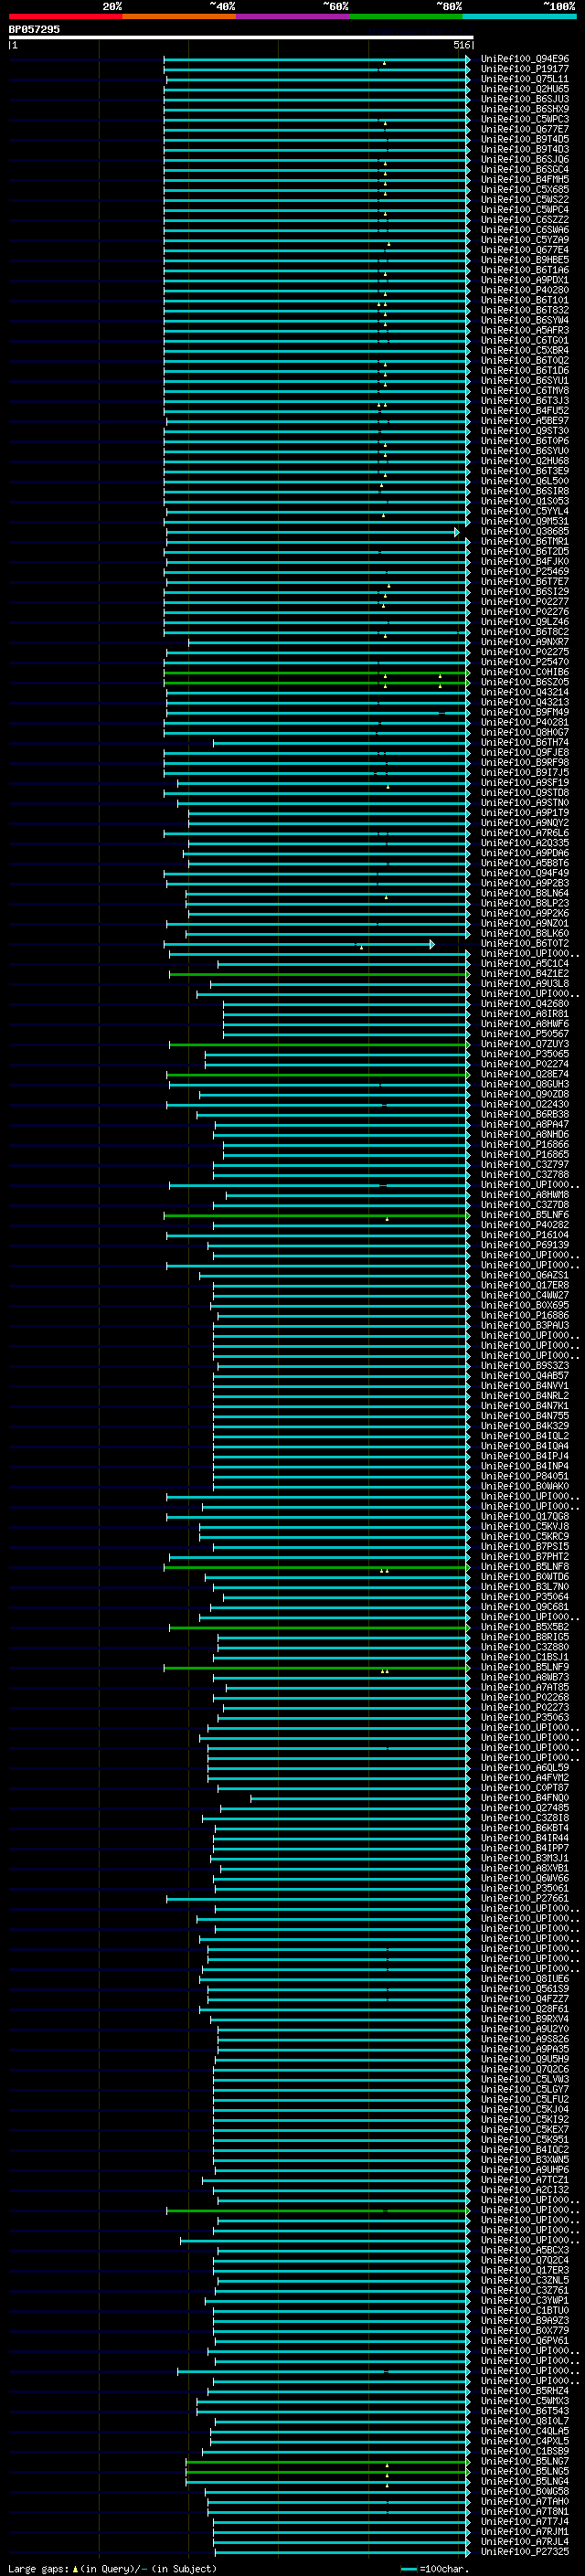Select hit UniRef100_B5LNG4
This screenshot has width=585, height=2576.
click(x=525, y=2481)
